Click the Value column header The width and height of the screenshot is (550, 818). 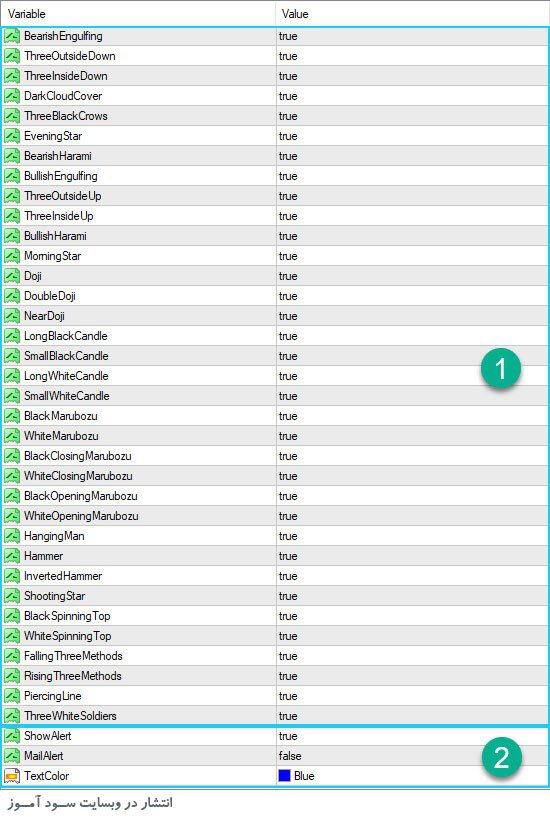coord(412,14)
